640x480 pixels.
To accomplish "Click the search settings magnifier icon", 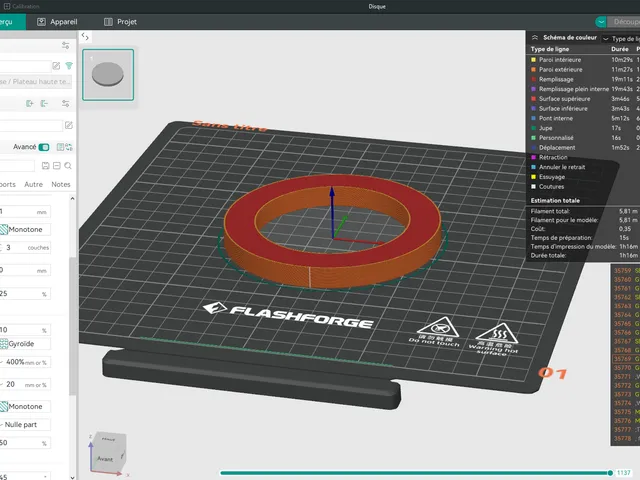I will click(x=68, y=166).
